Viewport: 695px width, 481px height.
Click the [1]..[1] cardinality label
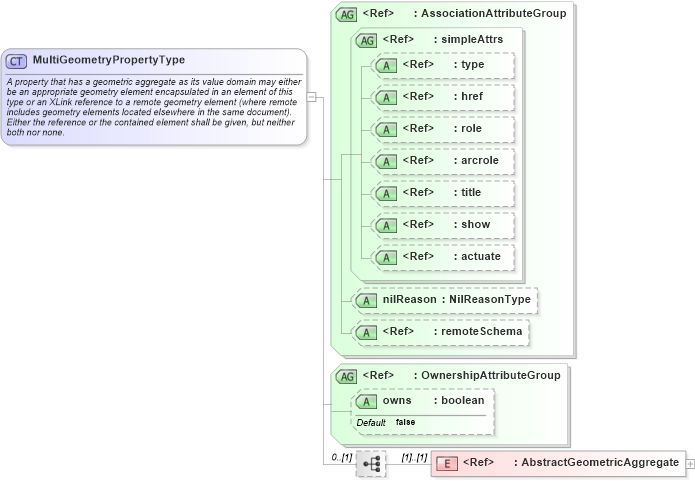click(414, 457)
